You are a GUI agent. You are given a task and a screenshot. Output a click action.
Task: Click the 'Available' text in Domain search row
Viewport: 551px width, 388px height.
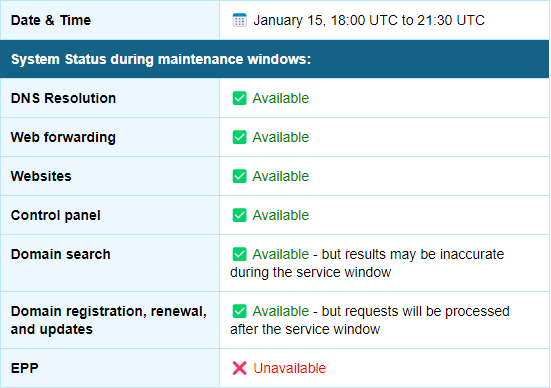(281, 254)
